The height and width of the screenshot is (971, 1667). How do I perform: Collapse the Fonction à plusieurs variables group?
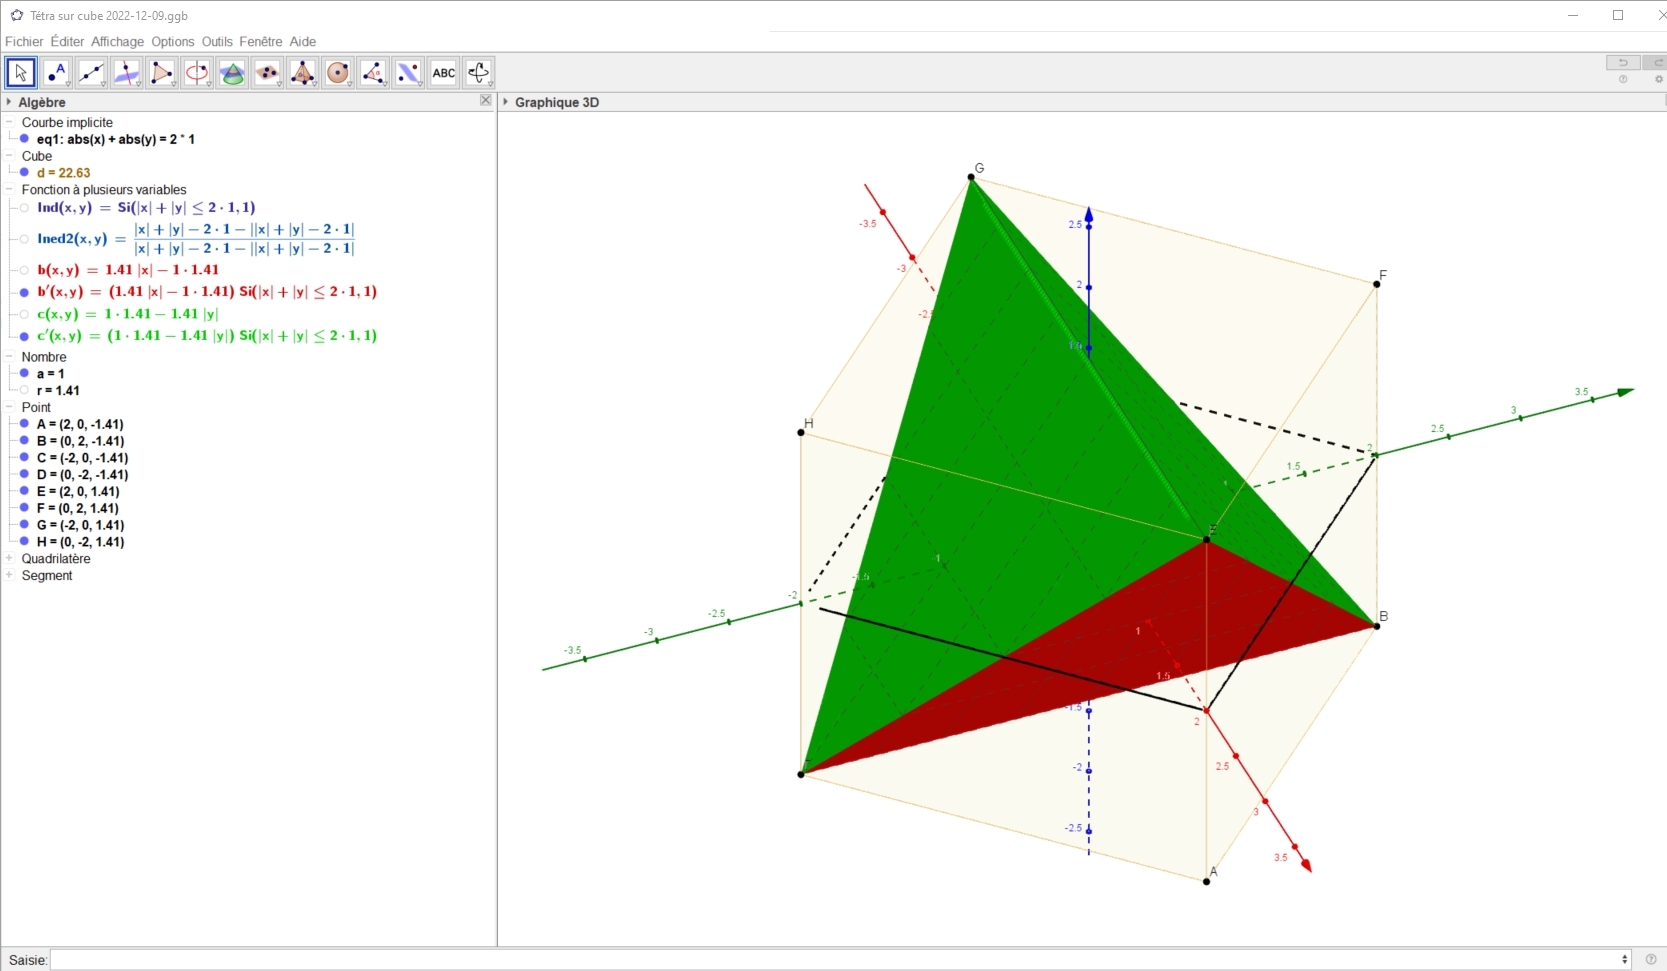9,190
